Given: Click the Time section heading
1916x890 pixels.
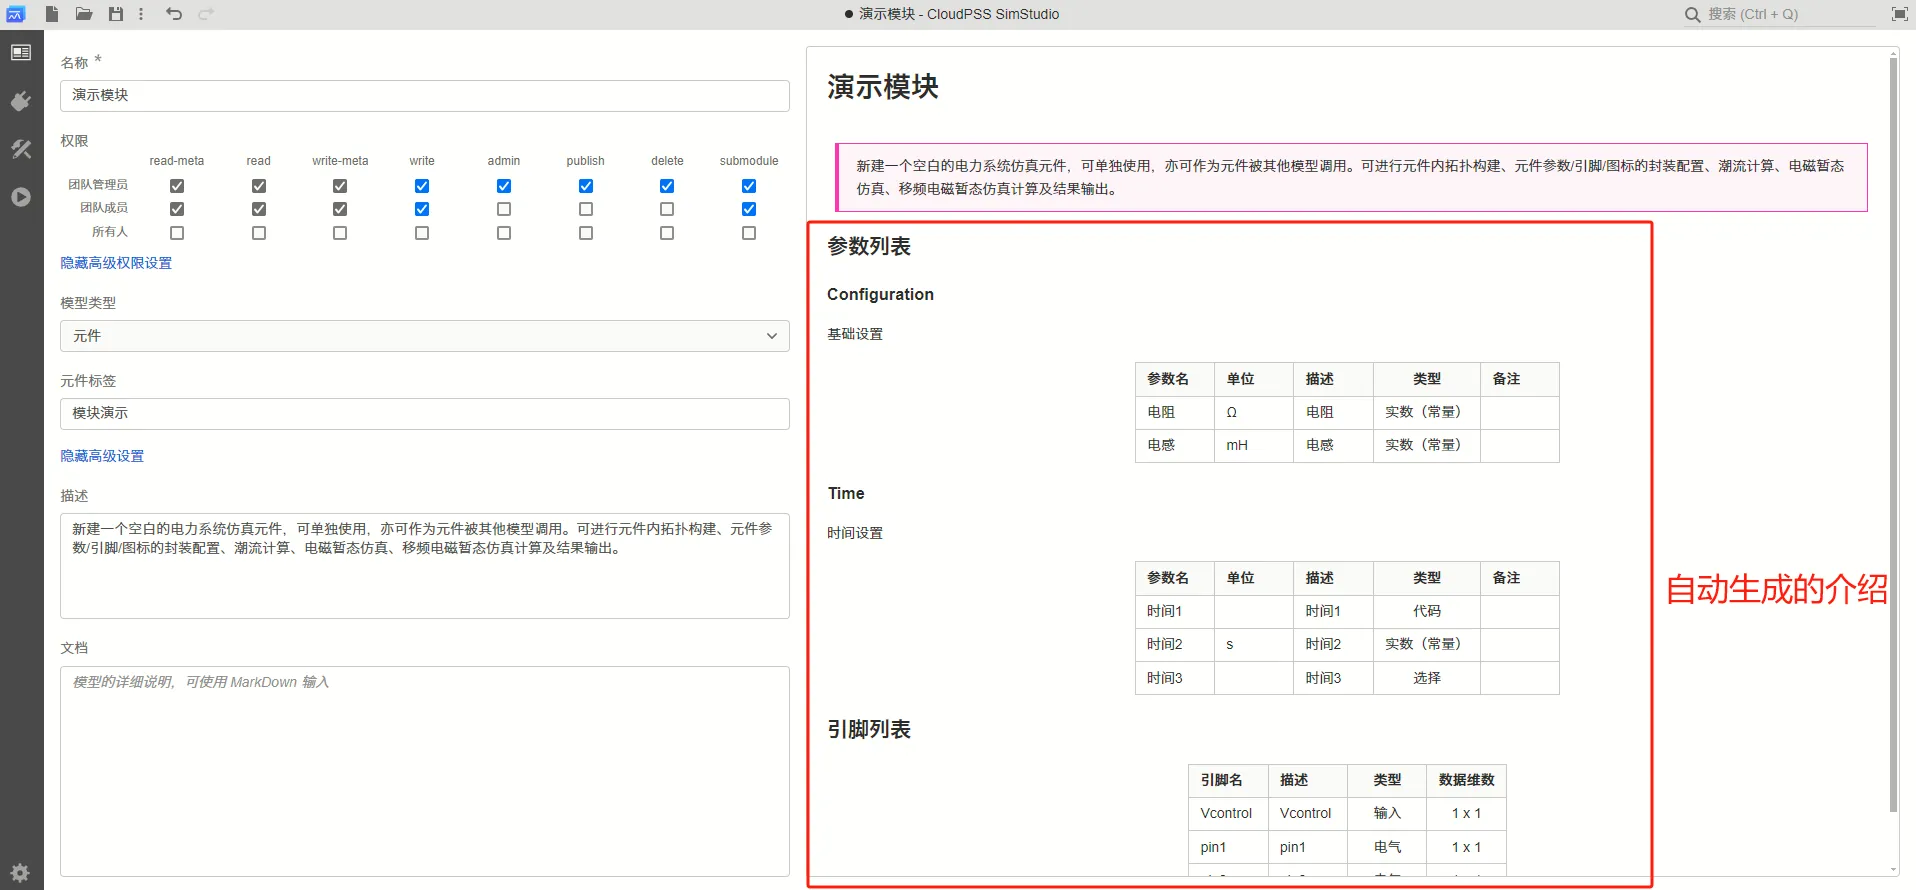Looking at the screenshot, I should click(846, 493).
